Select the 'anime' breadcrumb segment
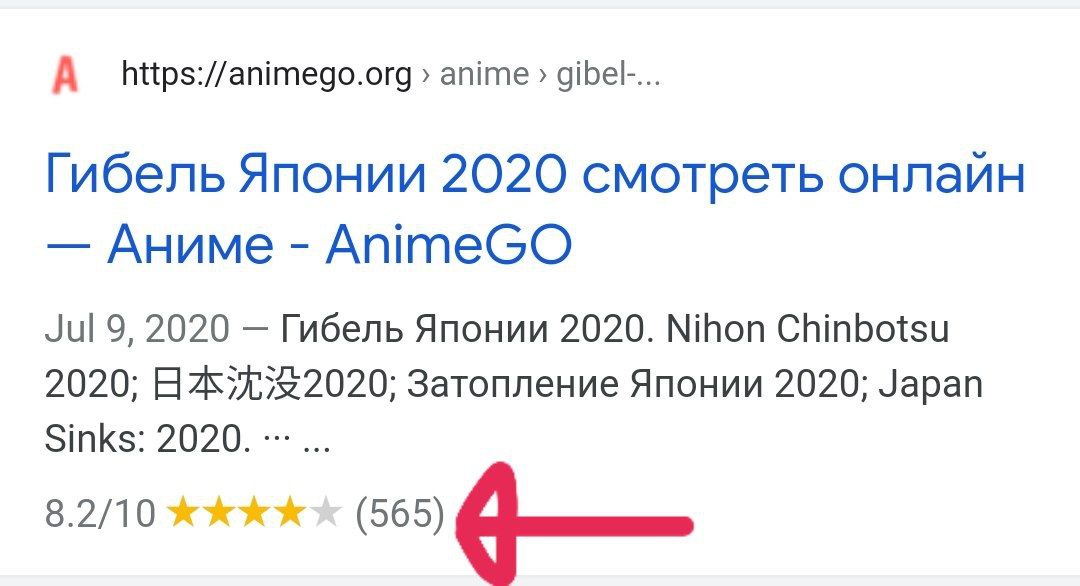The width and height of the screenshot is (1080, 586). coord(484,74)
